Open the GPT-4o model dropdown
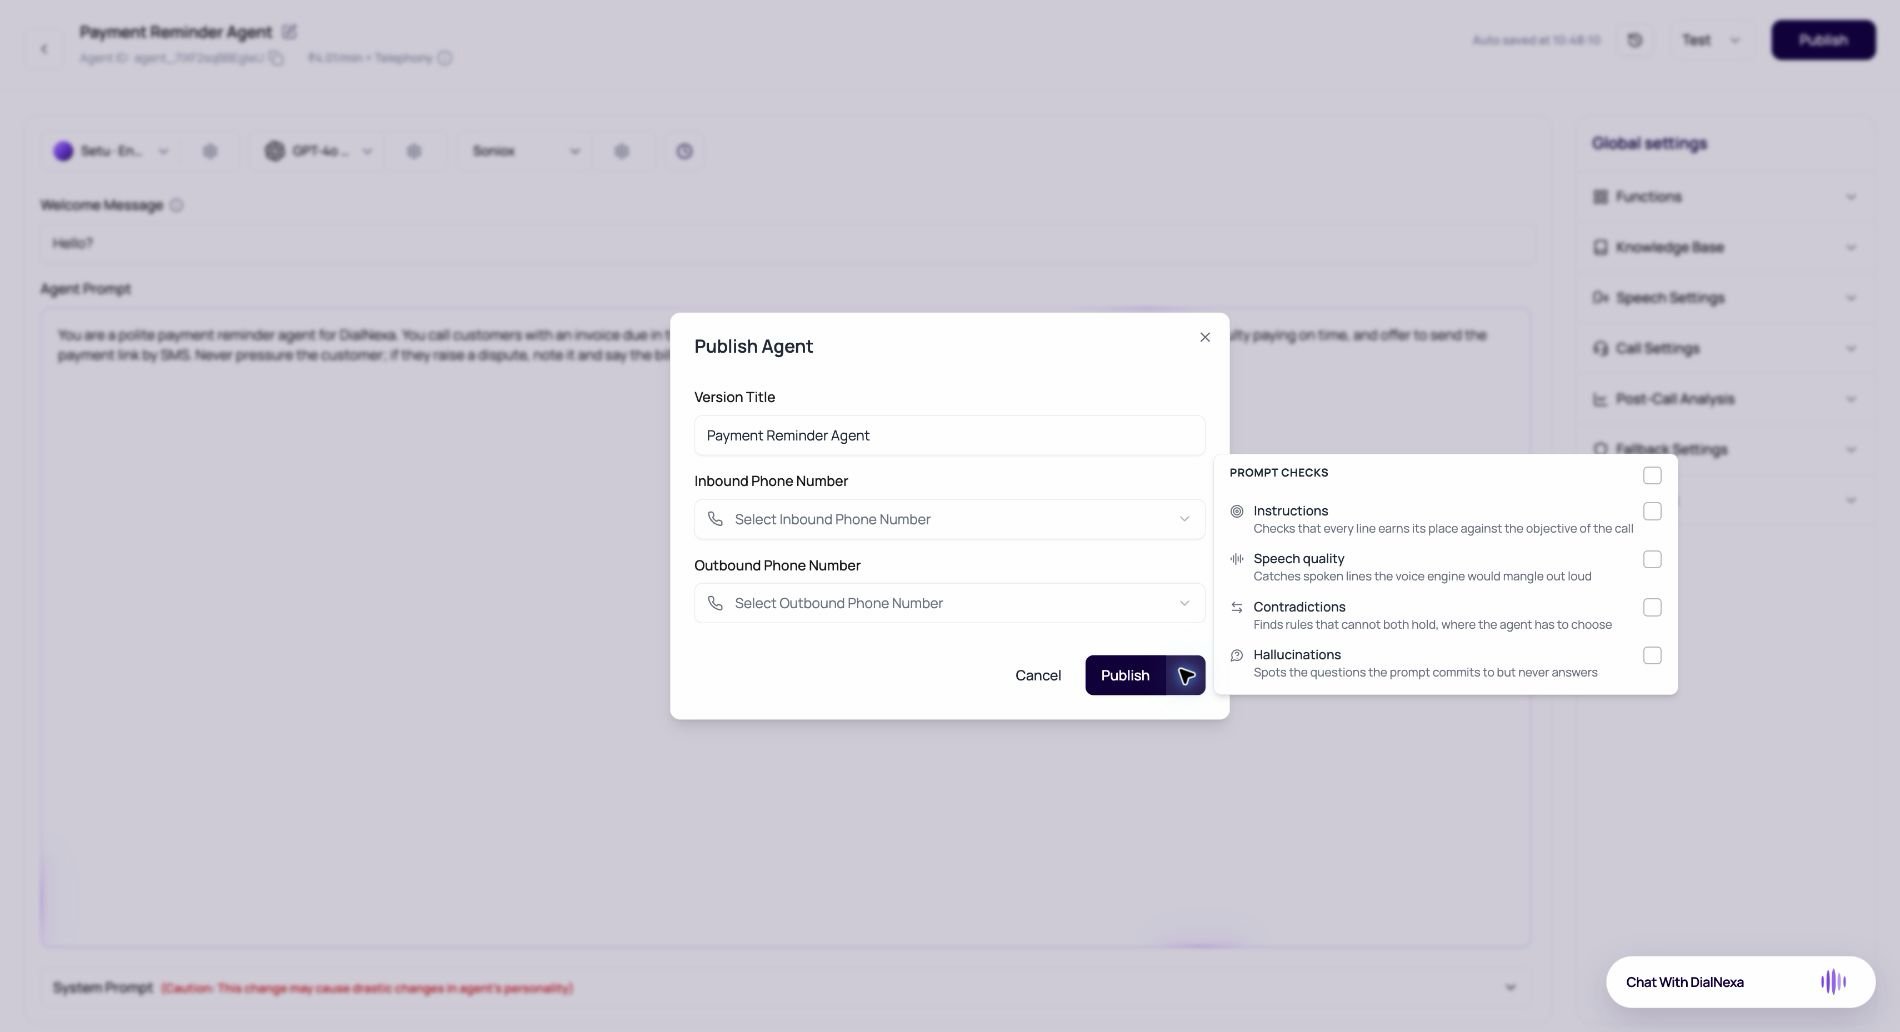This screenshot has height=1032, width=1900. [x=318, y=151]
